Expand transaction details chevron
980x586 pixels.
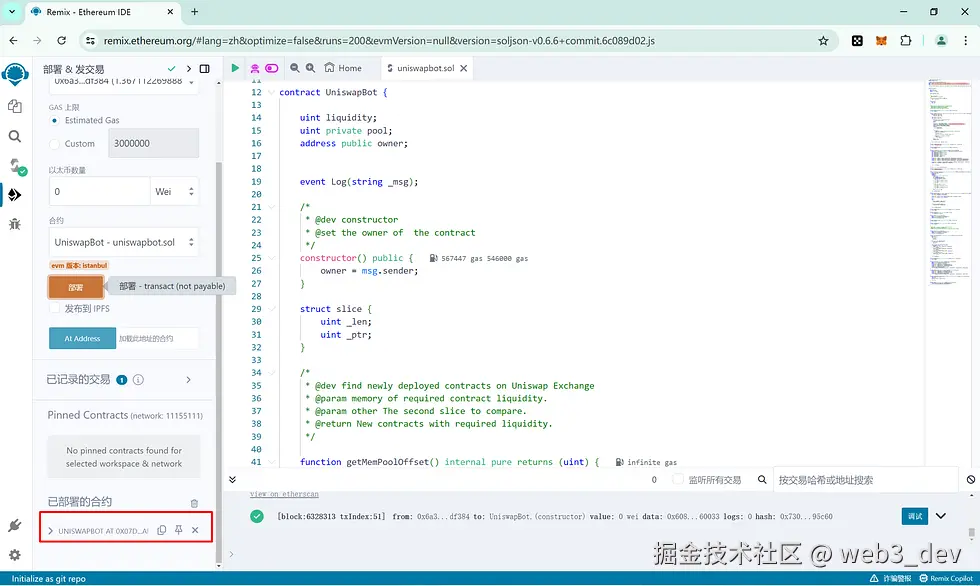point(941,516)
